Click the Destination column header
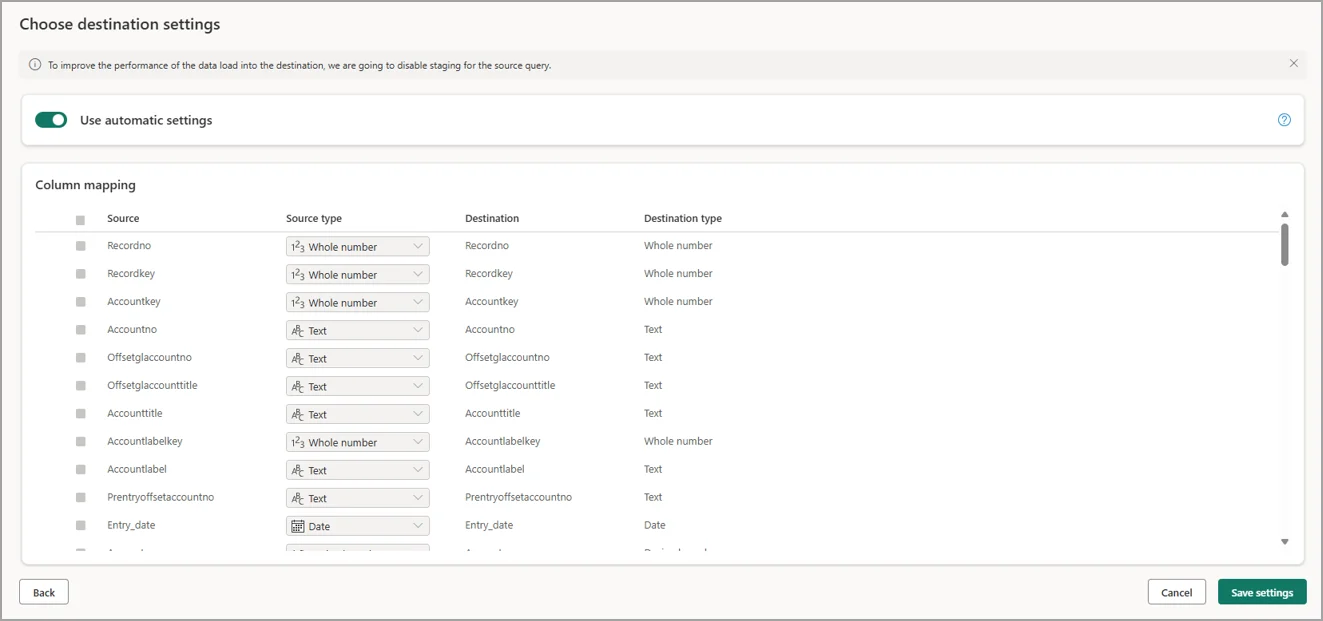 [x=492, y=218]
